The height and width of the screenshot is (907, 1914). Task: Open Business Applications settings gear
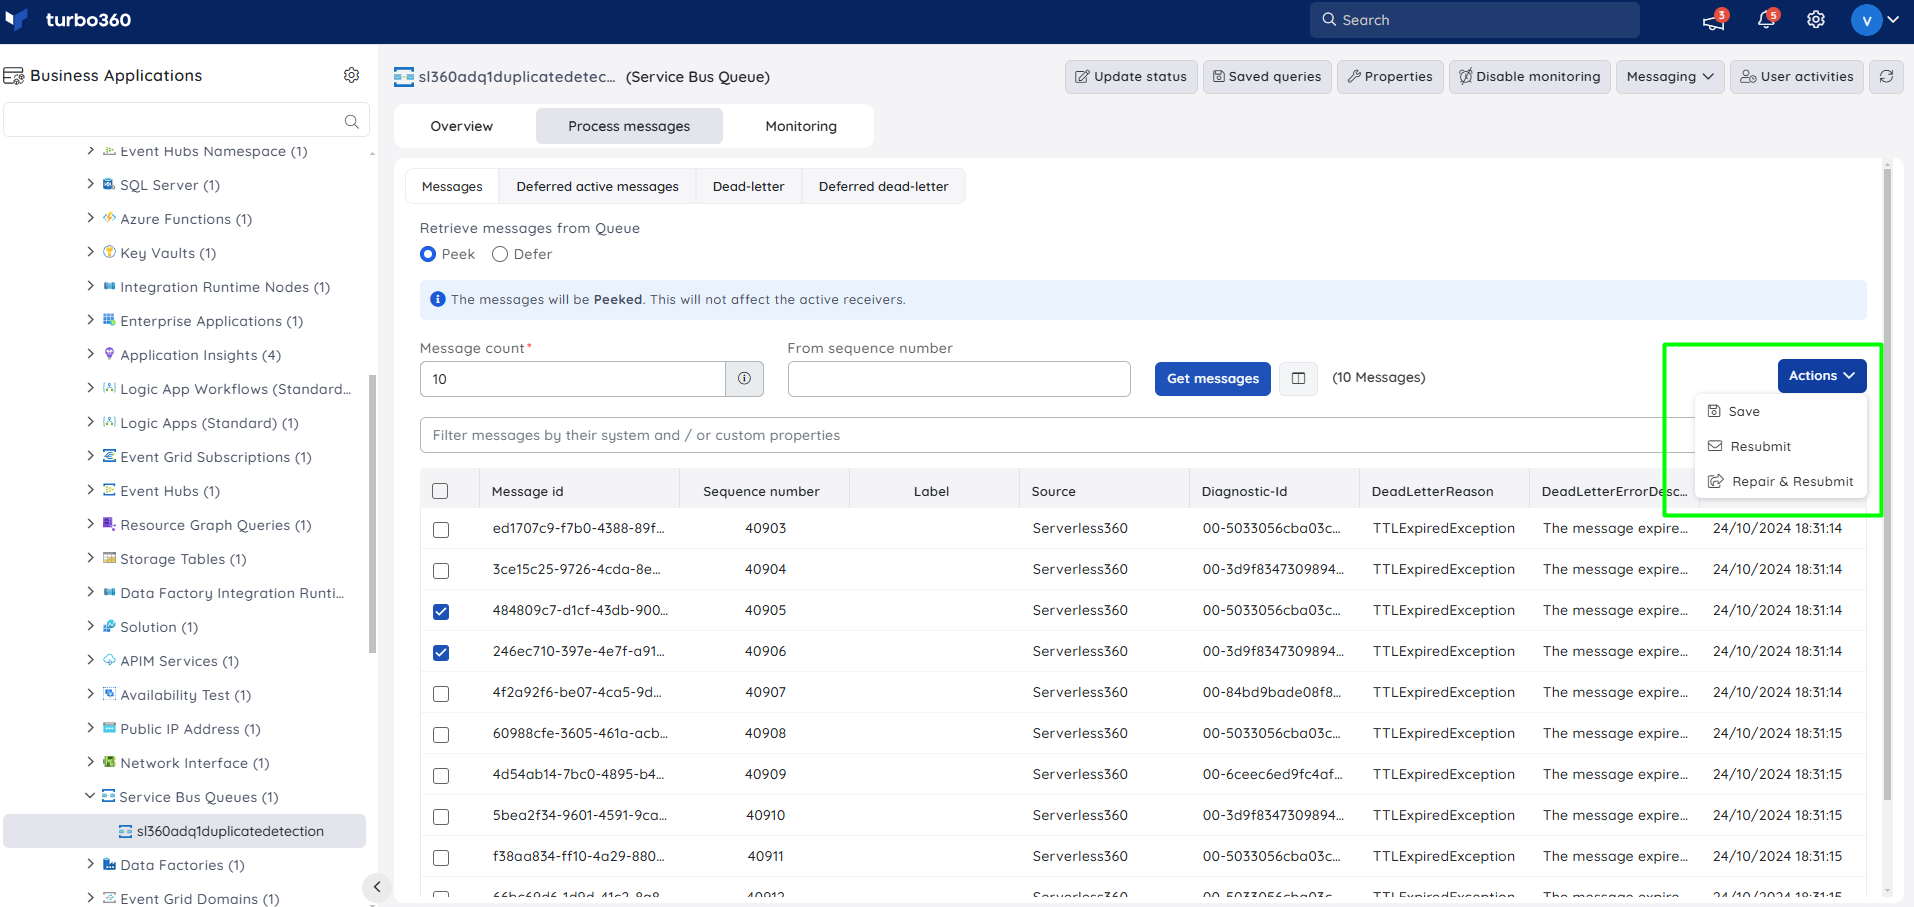(x=351, y=75)
